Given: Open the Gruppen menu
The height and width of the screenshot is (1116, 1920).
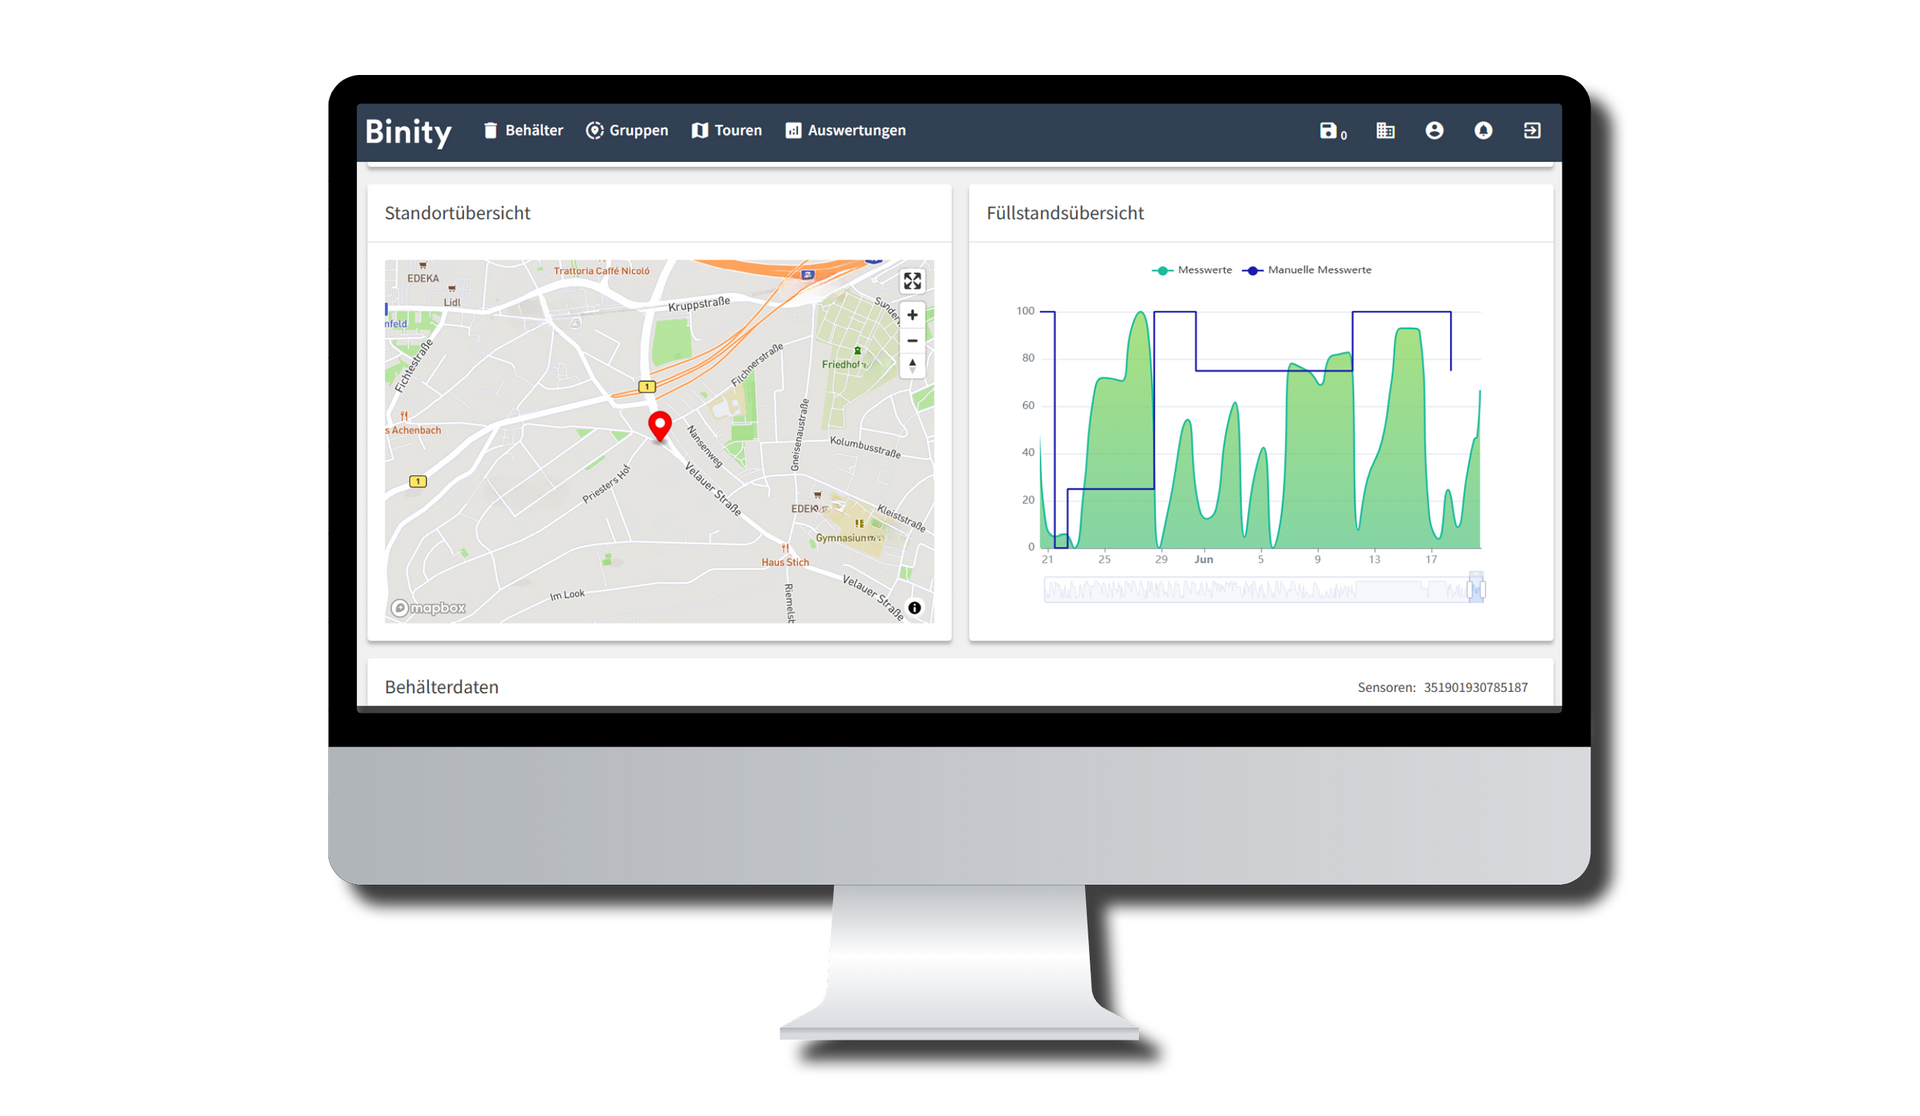Looking at the screenshot, I should (627, 131).
